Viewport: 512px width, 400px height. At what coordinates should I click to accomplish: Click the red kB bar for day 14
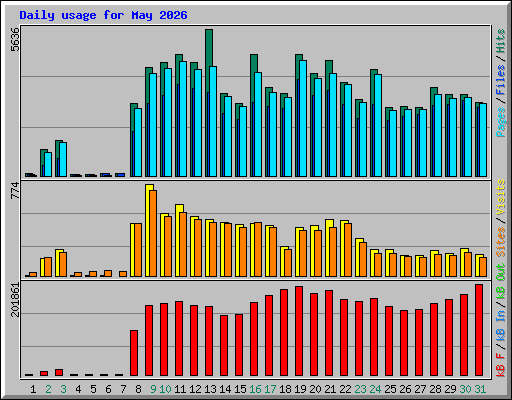click(224, 345)
